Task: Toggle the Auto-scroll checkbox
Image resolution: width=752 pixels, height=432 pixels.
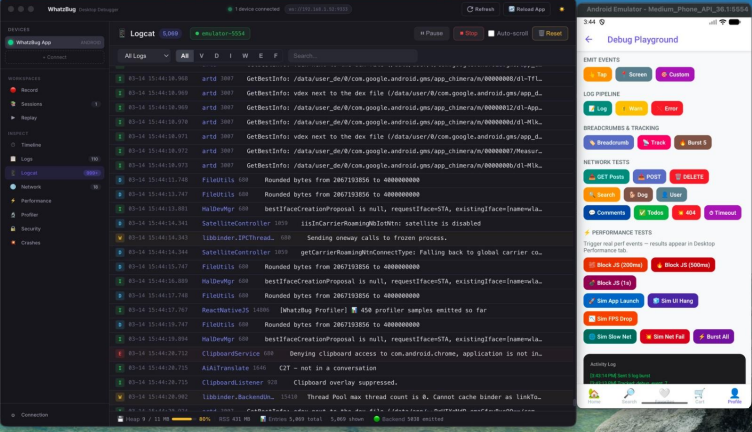Action: 491,34
